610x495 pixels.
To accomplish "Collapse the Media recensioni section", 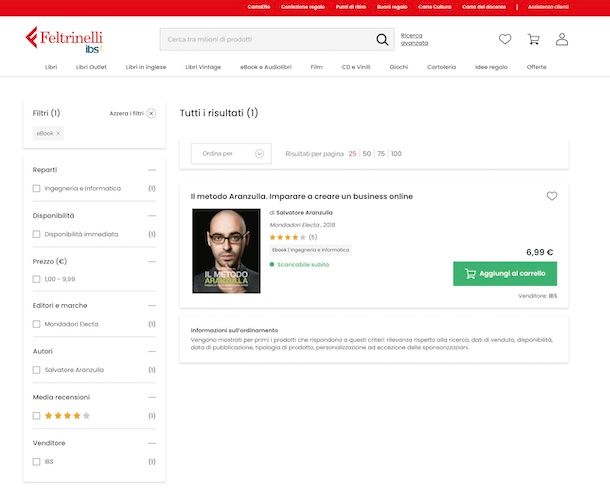I will point(152,397).
